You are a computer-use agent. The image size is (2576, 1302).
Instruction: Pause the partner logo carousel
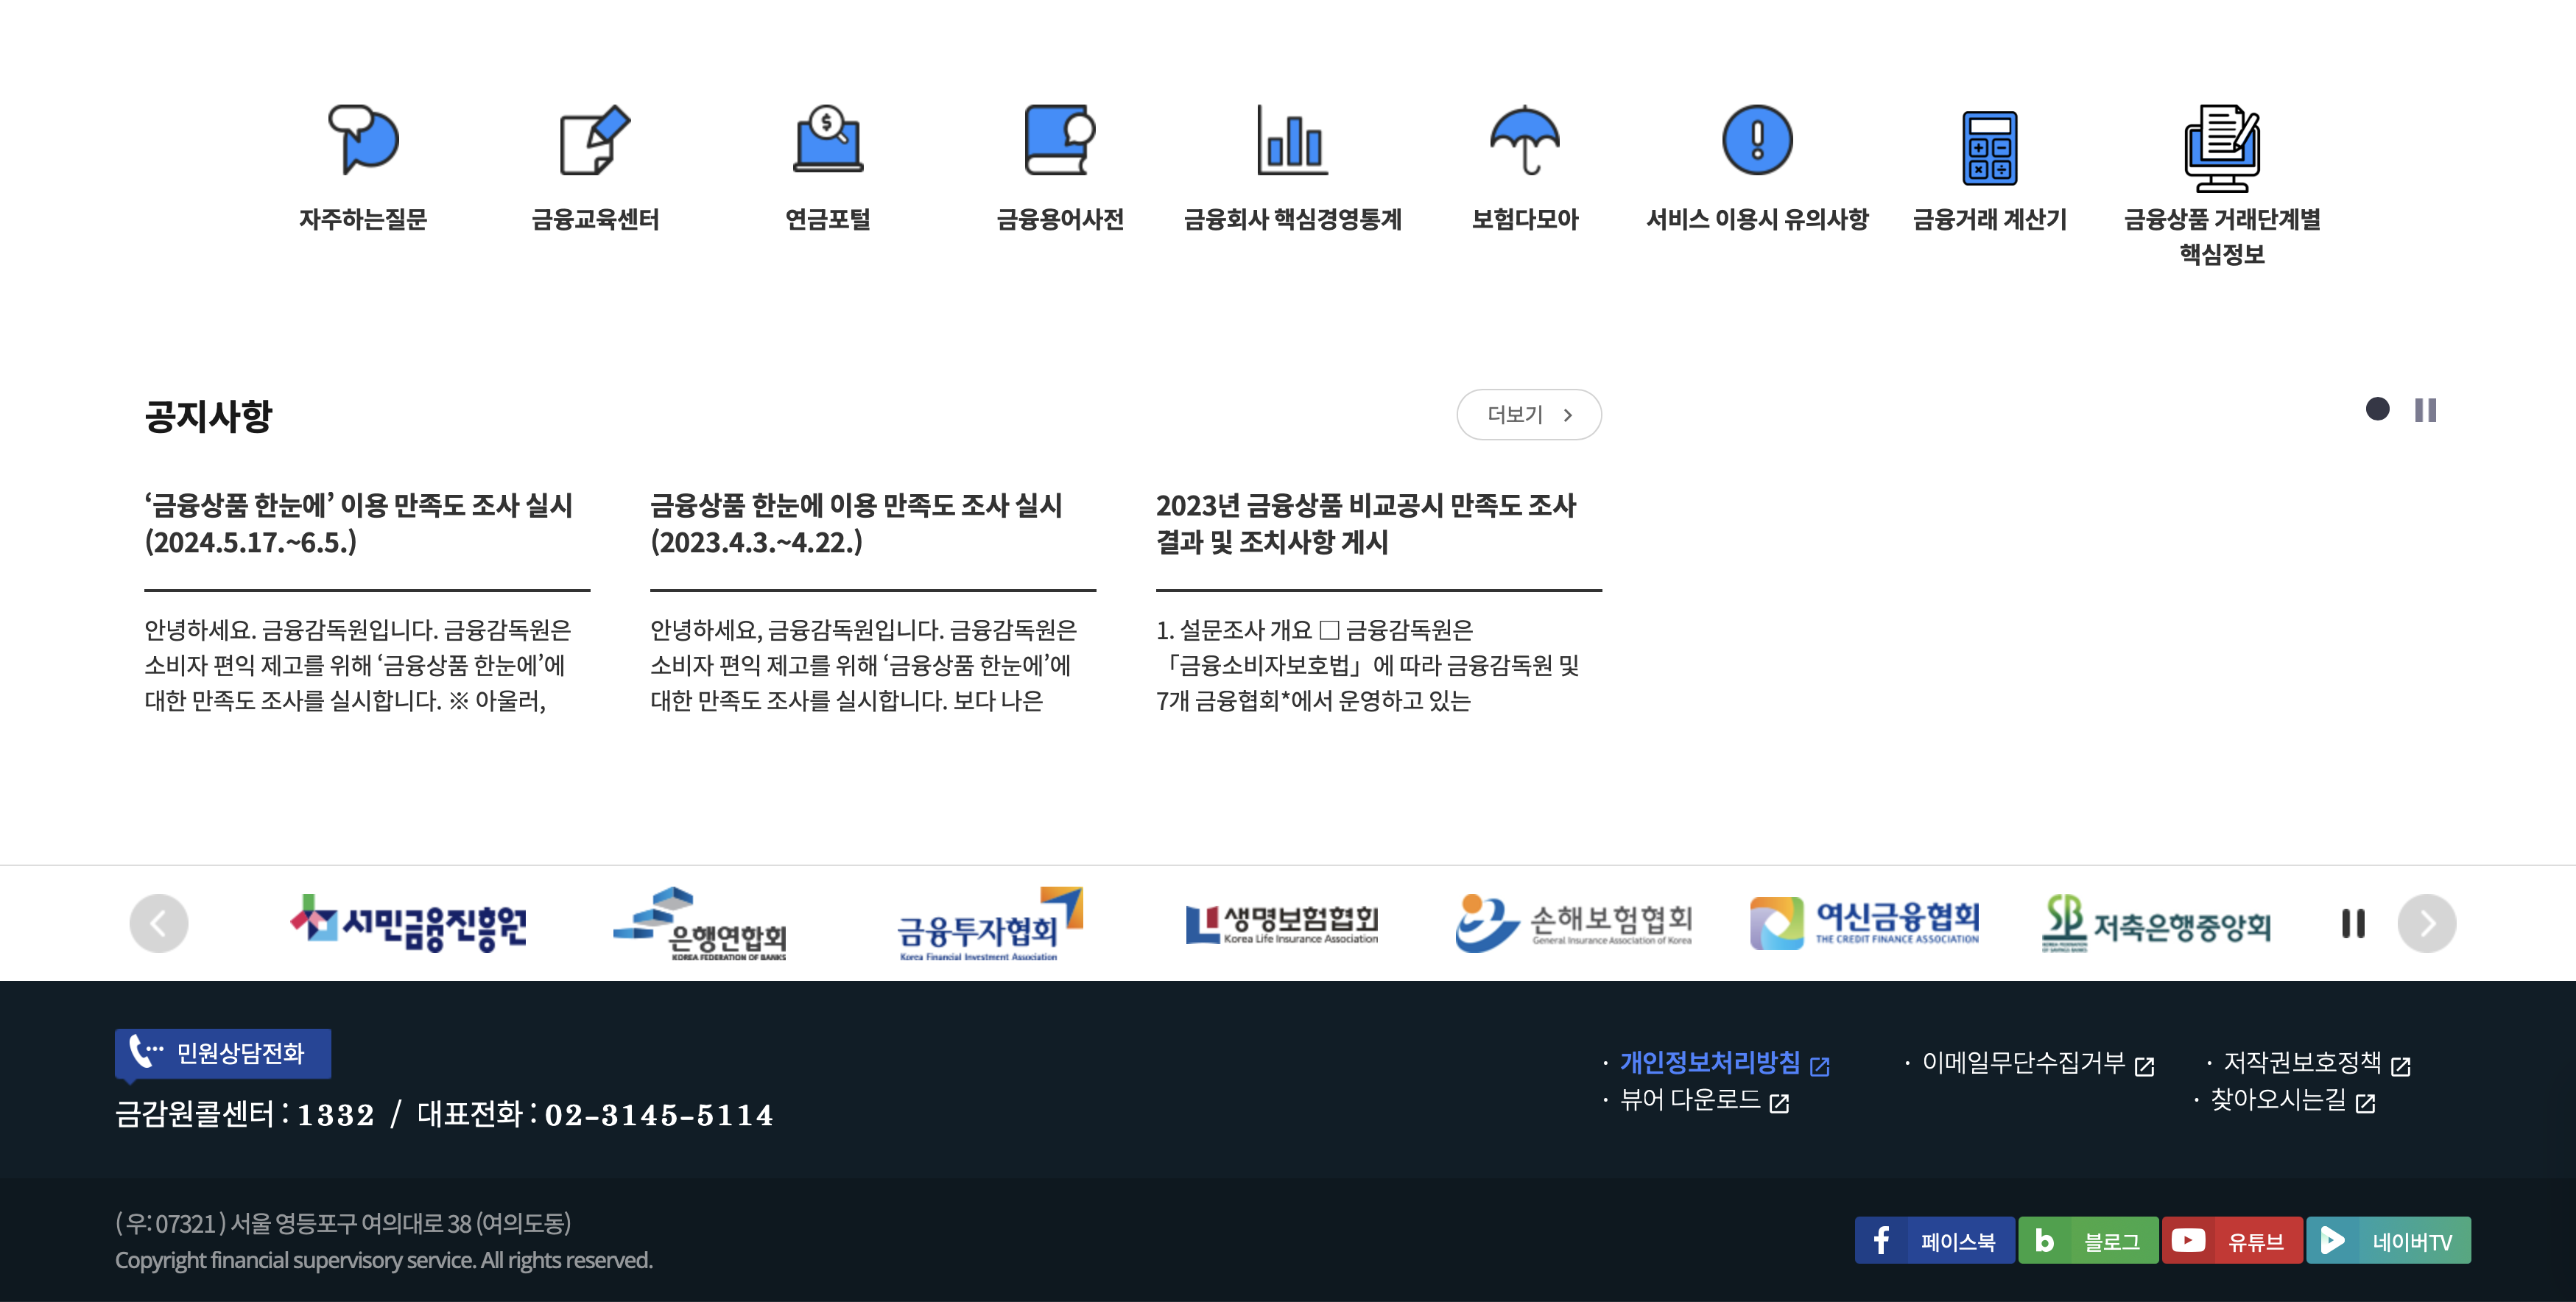click(x=2353, y=923)
